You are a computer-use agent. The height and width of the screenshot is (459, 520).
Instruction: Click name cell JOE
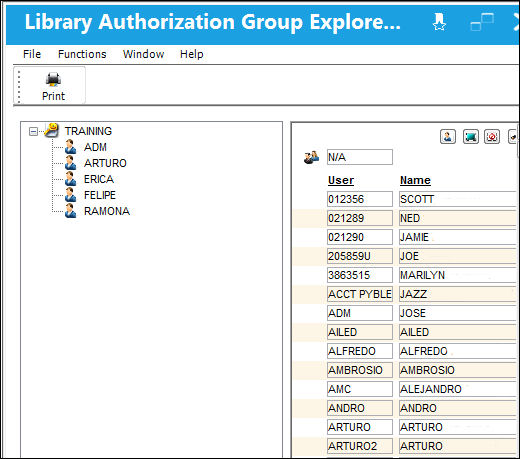[458, 256]
